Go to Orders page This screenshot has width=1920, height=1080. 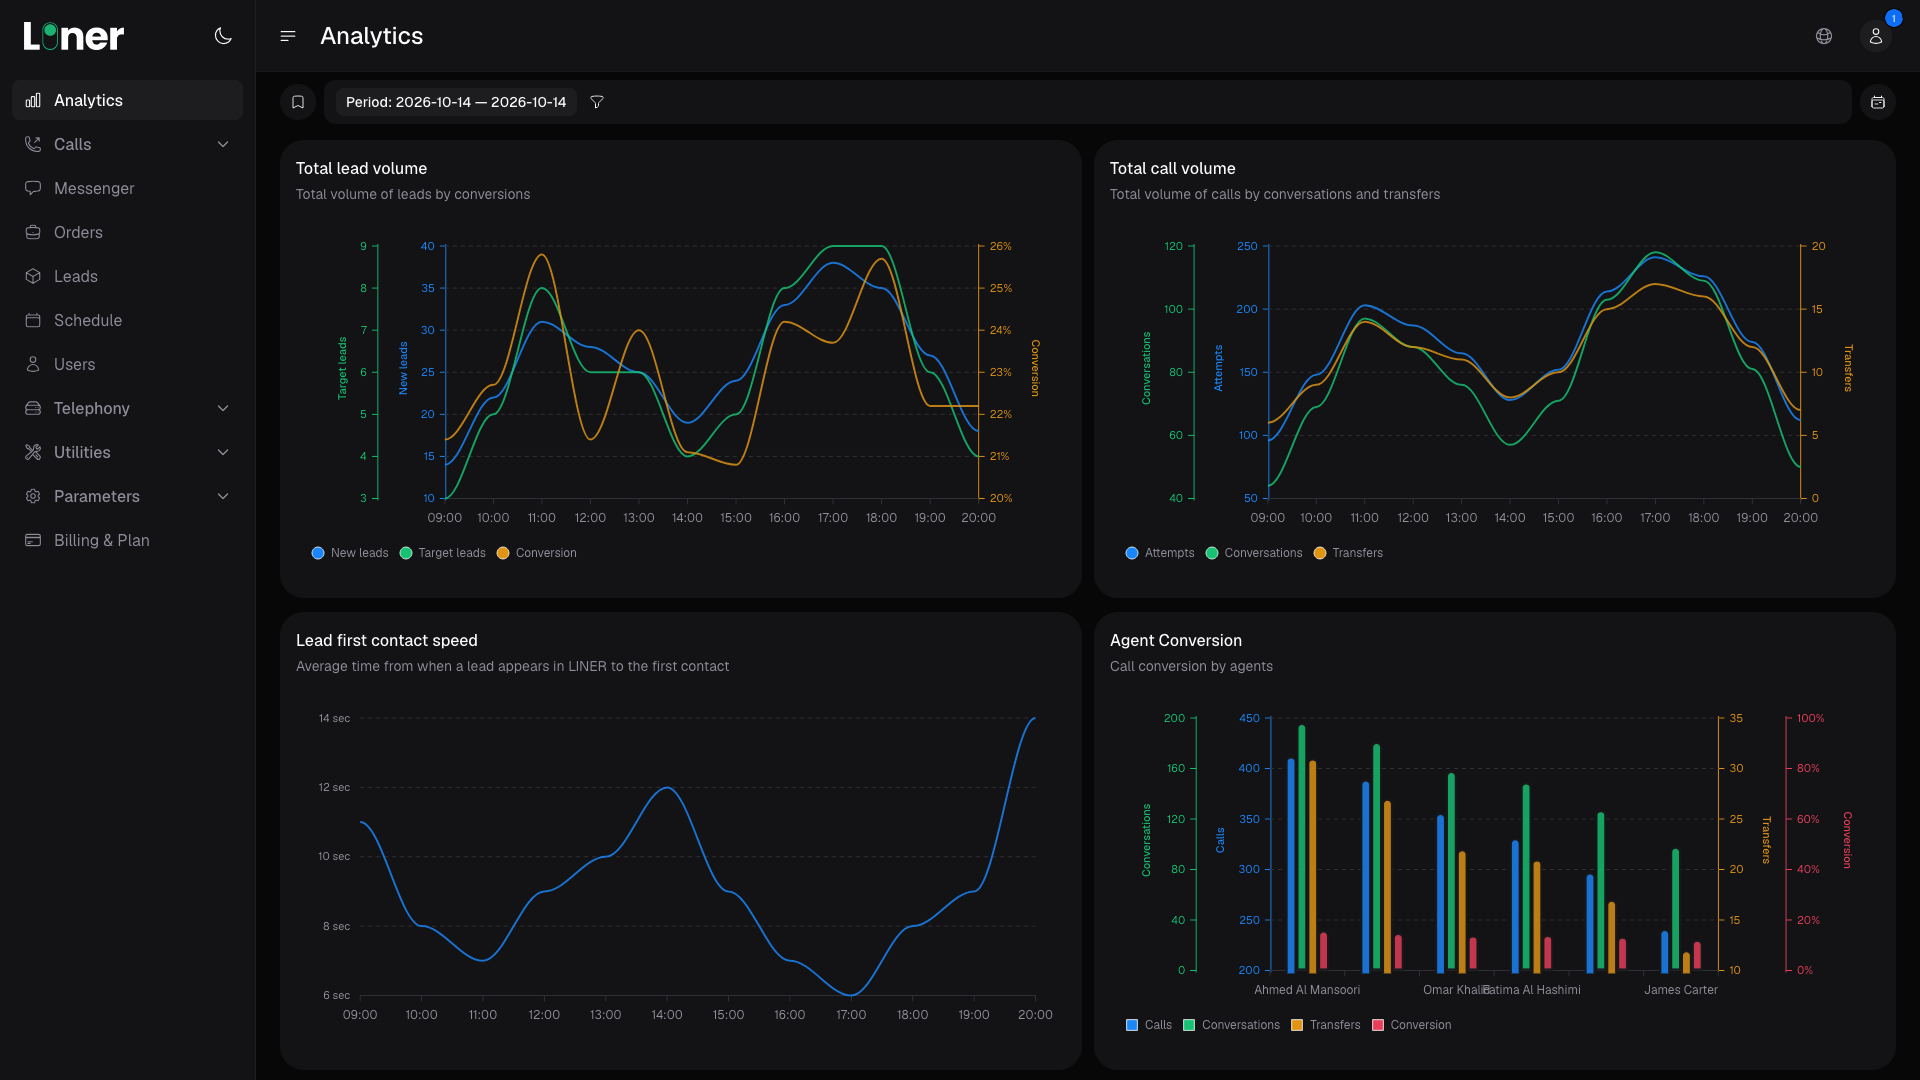pyautogui.click(x=127, y=232)
